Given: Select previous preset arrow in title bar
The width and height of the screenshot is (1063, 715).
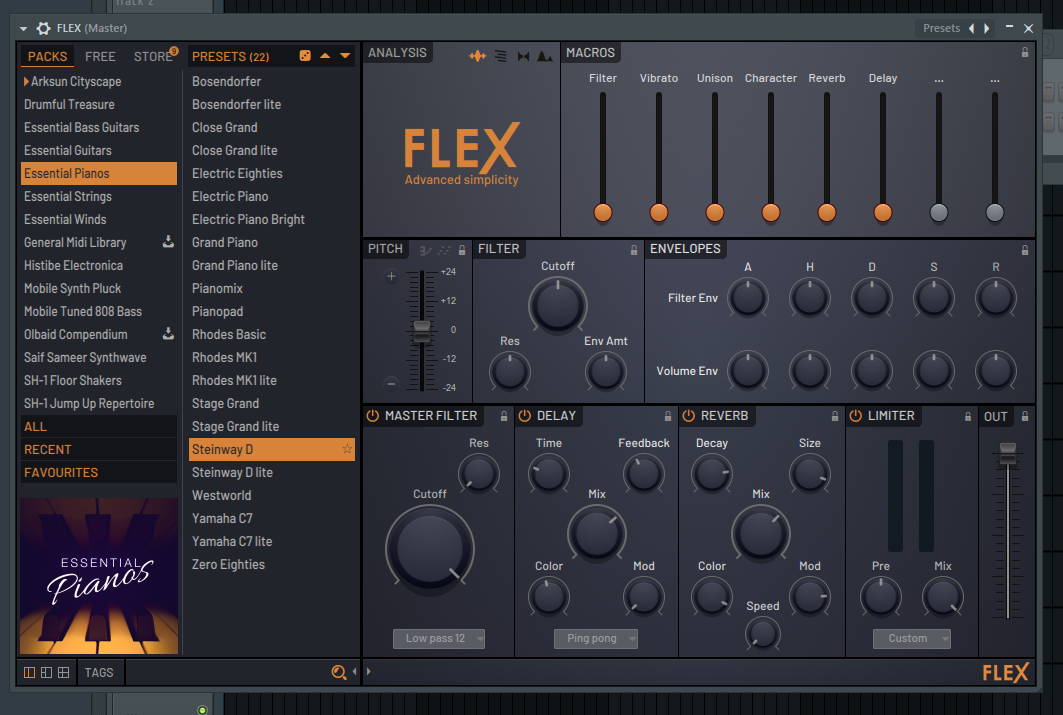Looking at the screenshot, I should [x=971, y=28].
